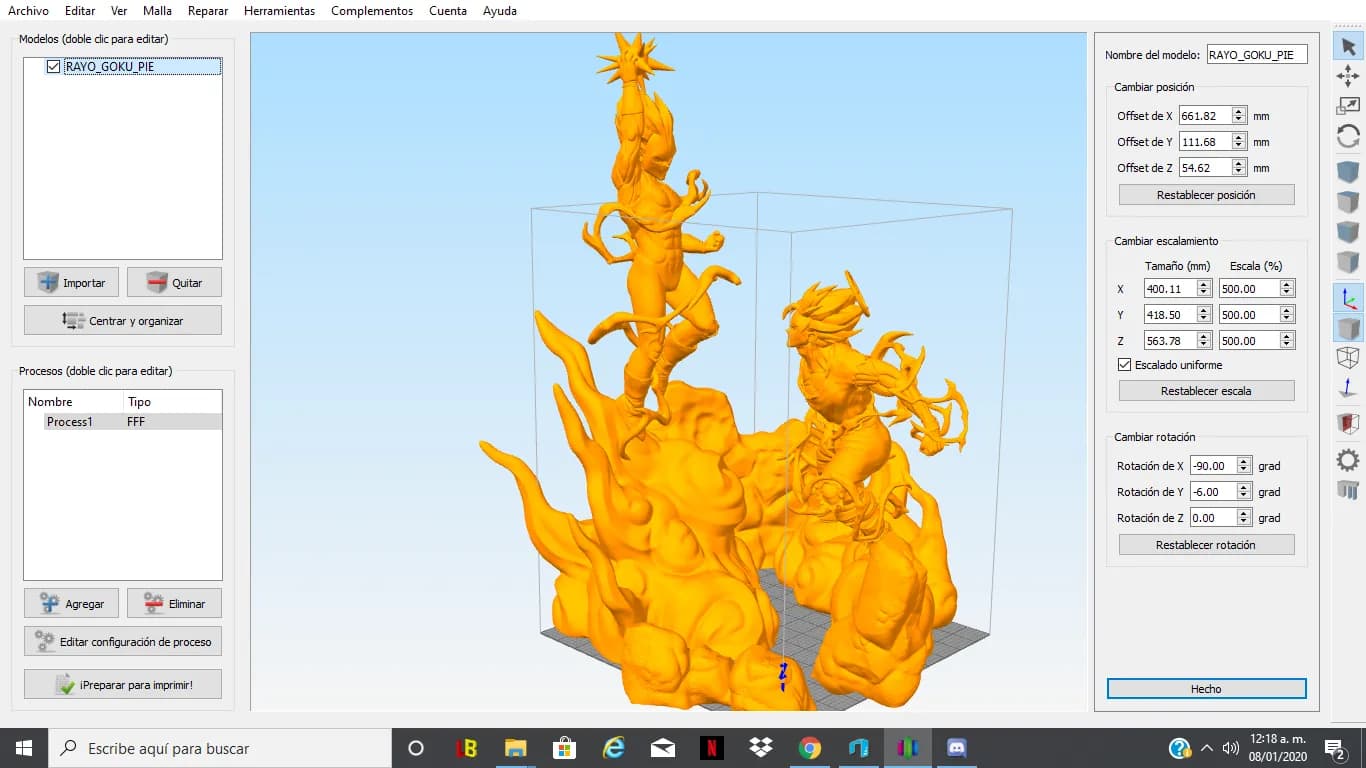Click the ¡Preparar para imprimir! button
Screen dimensions: 1366x768
coord(123,685)
